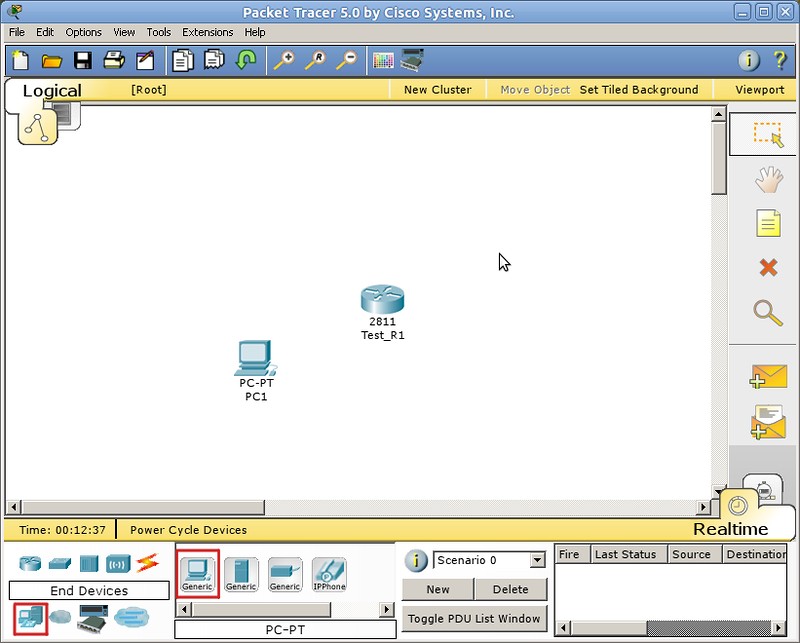Switch to Realtime mode tab
This screenshot has height=643, width=800.
tap(730, 529)
